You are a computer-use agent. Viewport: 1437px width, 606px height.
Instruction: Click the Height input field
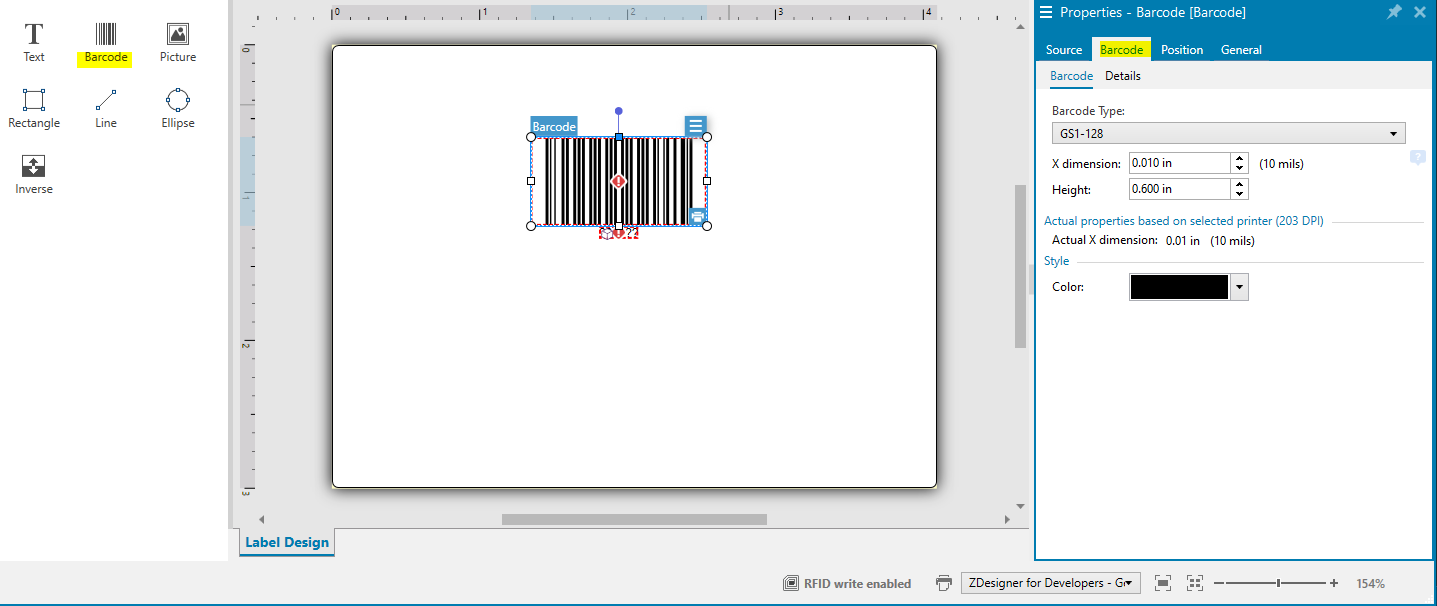(1179, 189)
